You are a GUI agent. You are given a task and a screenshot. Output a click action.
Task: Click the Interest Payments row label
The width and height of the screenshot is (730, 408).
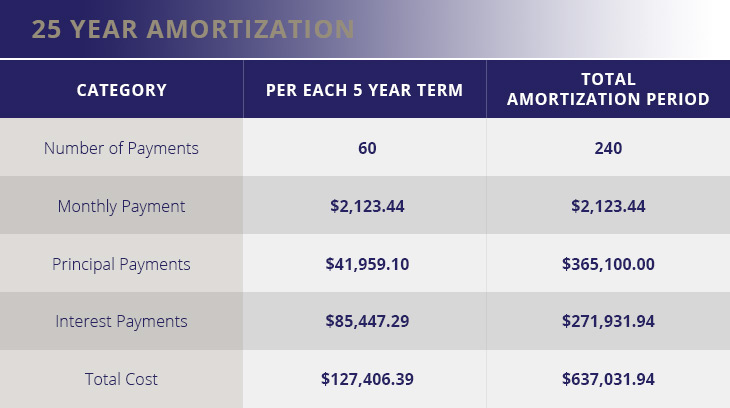click(122, 321)
